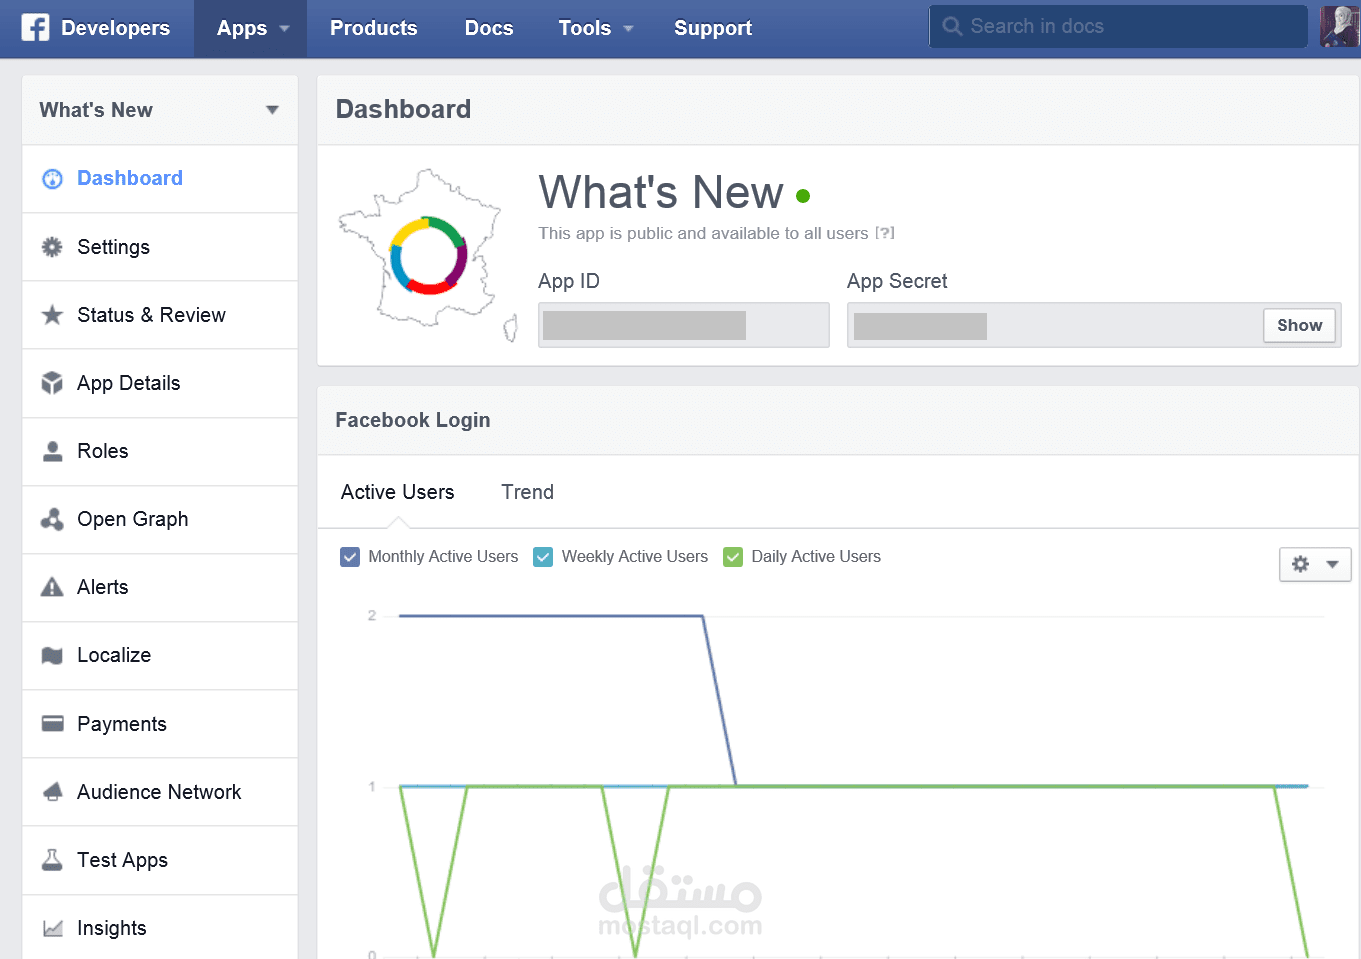Click the Audience Network megaphone icon
Screen dimensions: 1361x959
coord(52,792)
